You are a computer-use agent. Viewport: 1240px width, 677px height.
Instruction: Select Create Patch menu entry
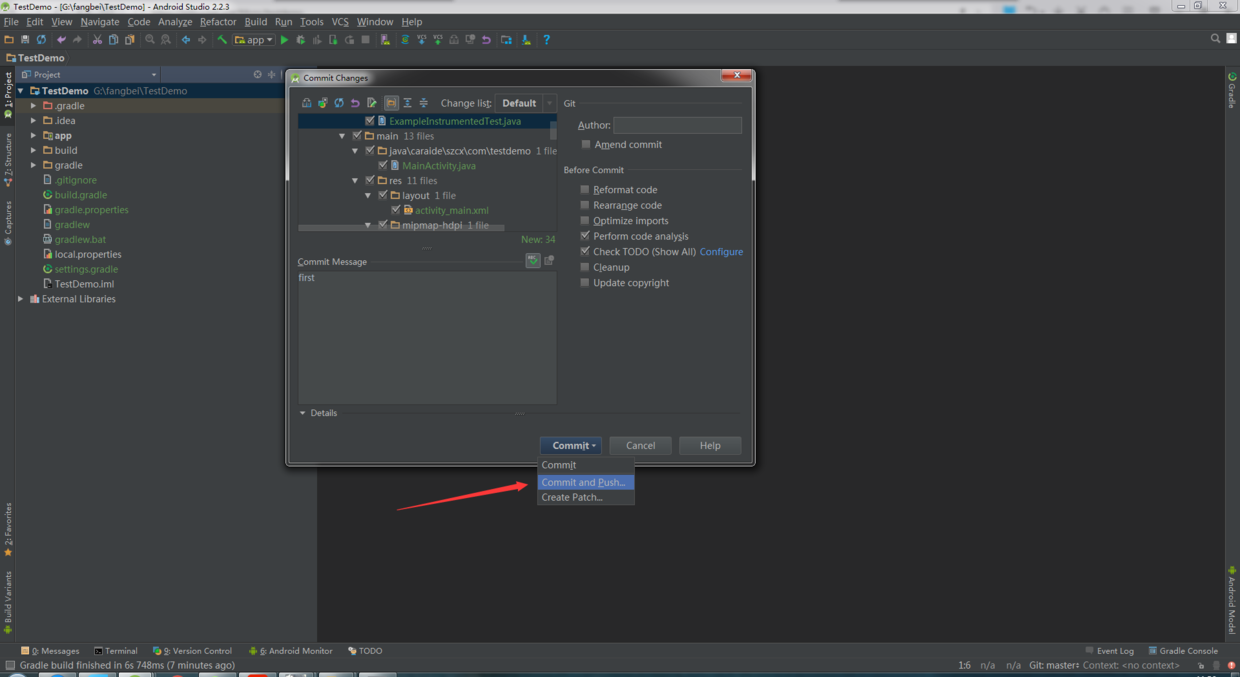click(x=585, y=497)
